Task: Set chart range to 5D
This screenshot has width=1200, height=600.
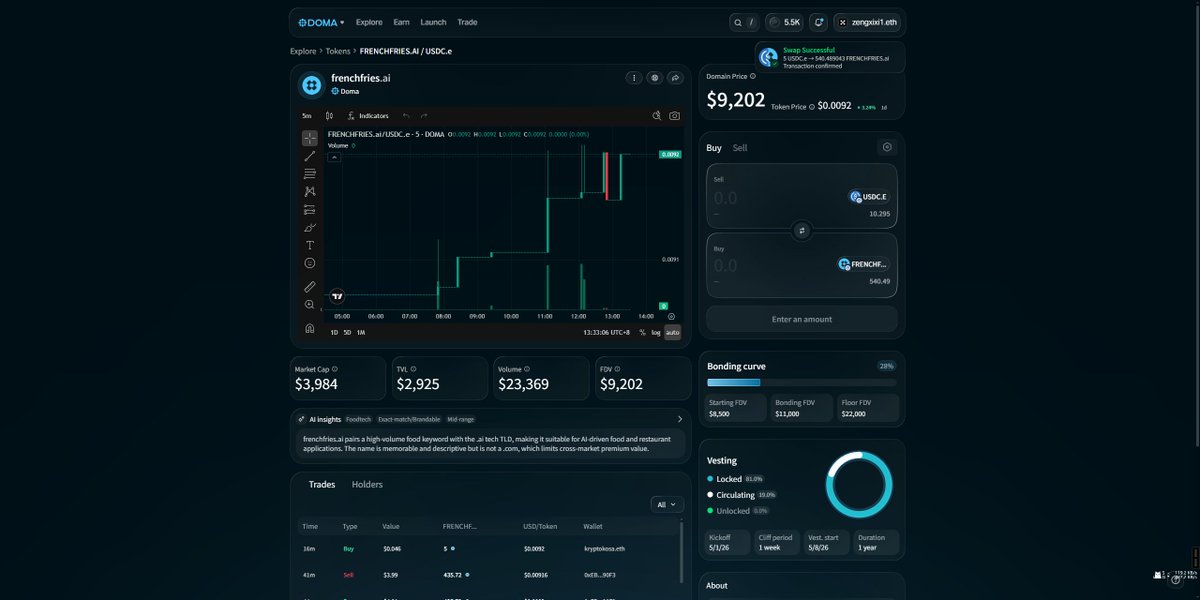Action: coord(347,332)
